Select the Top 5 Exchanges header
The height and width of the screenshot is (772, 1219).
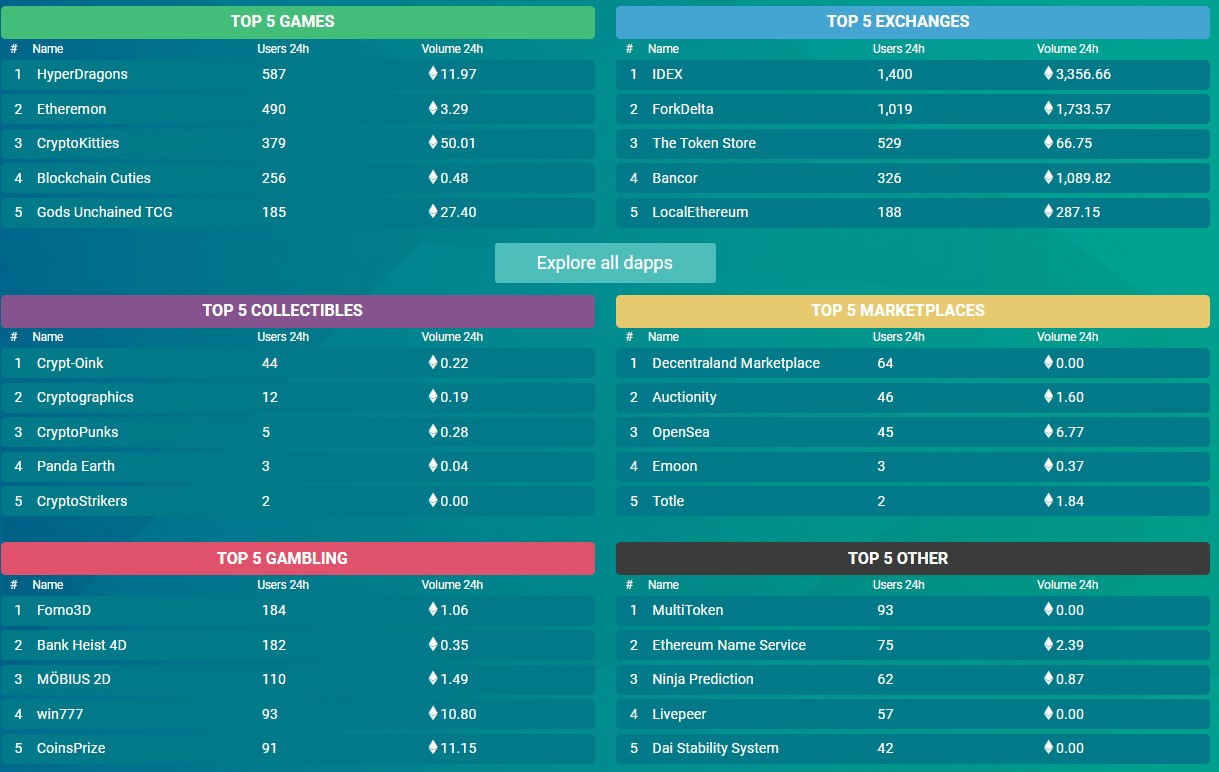click(x=912, y=21)
